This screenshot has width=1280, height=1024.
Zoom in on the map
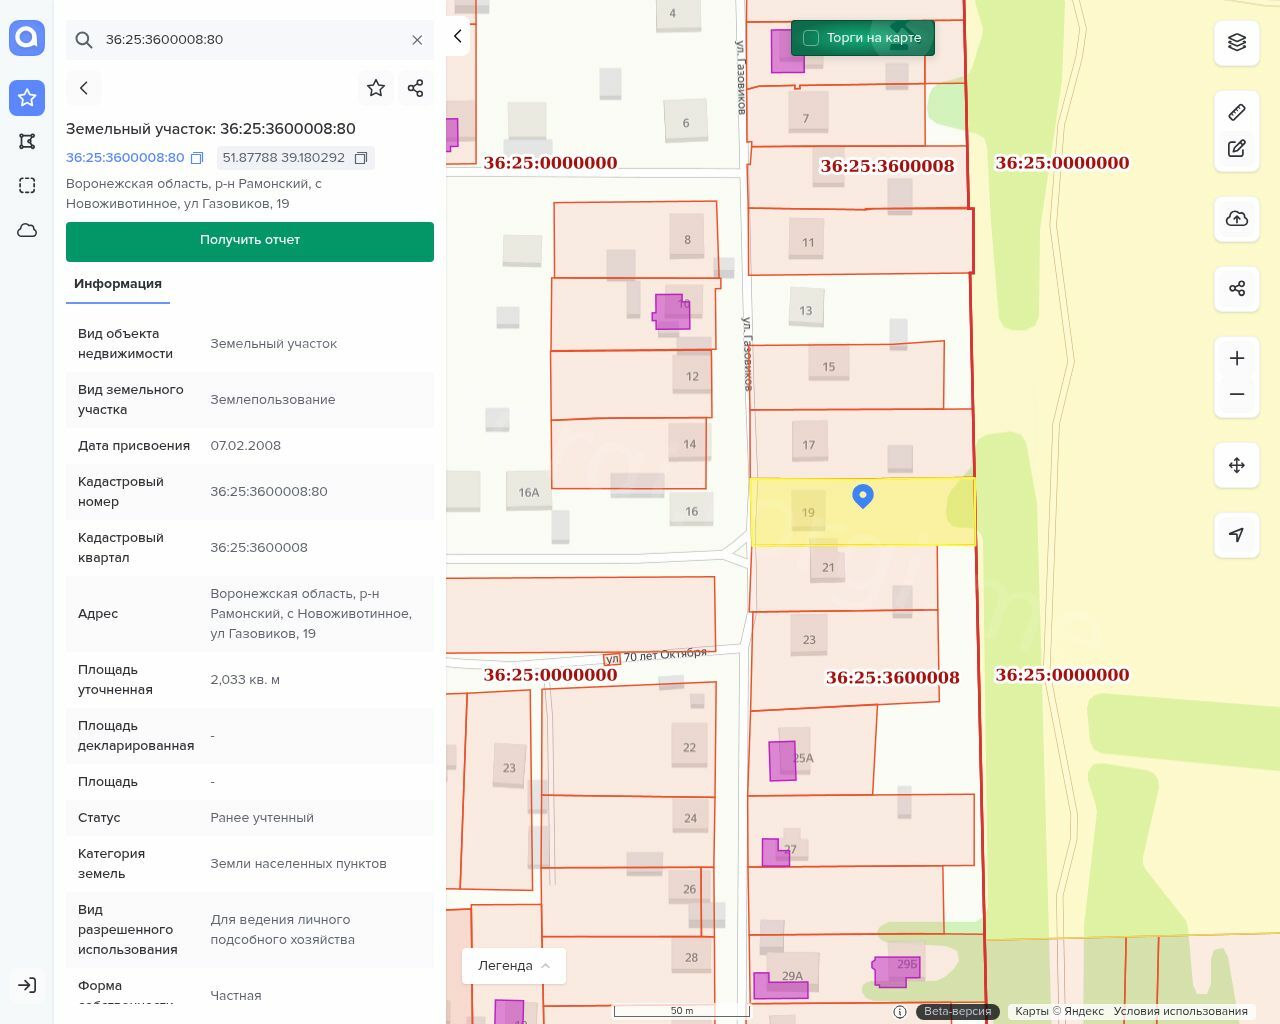pos(1237,358)
